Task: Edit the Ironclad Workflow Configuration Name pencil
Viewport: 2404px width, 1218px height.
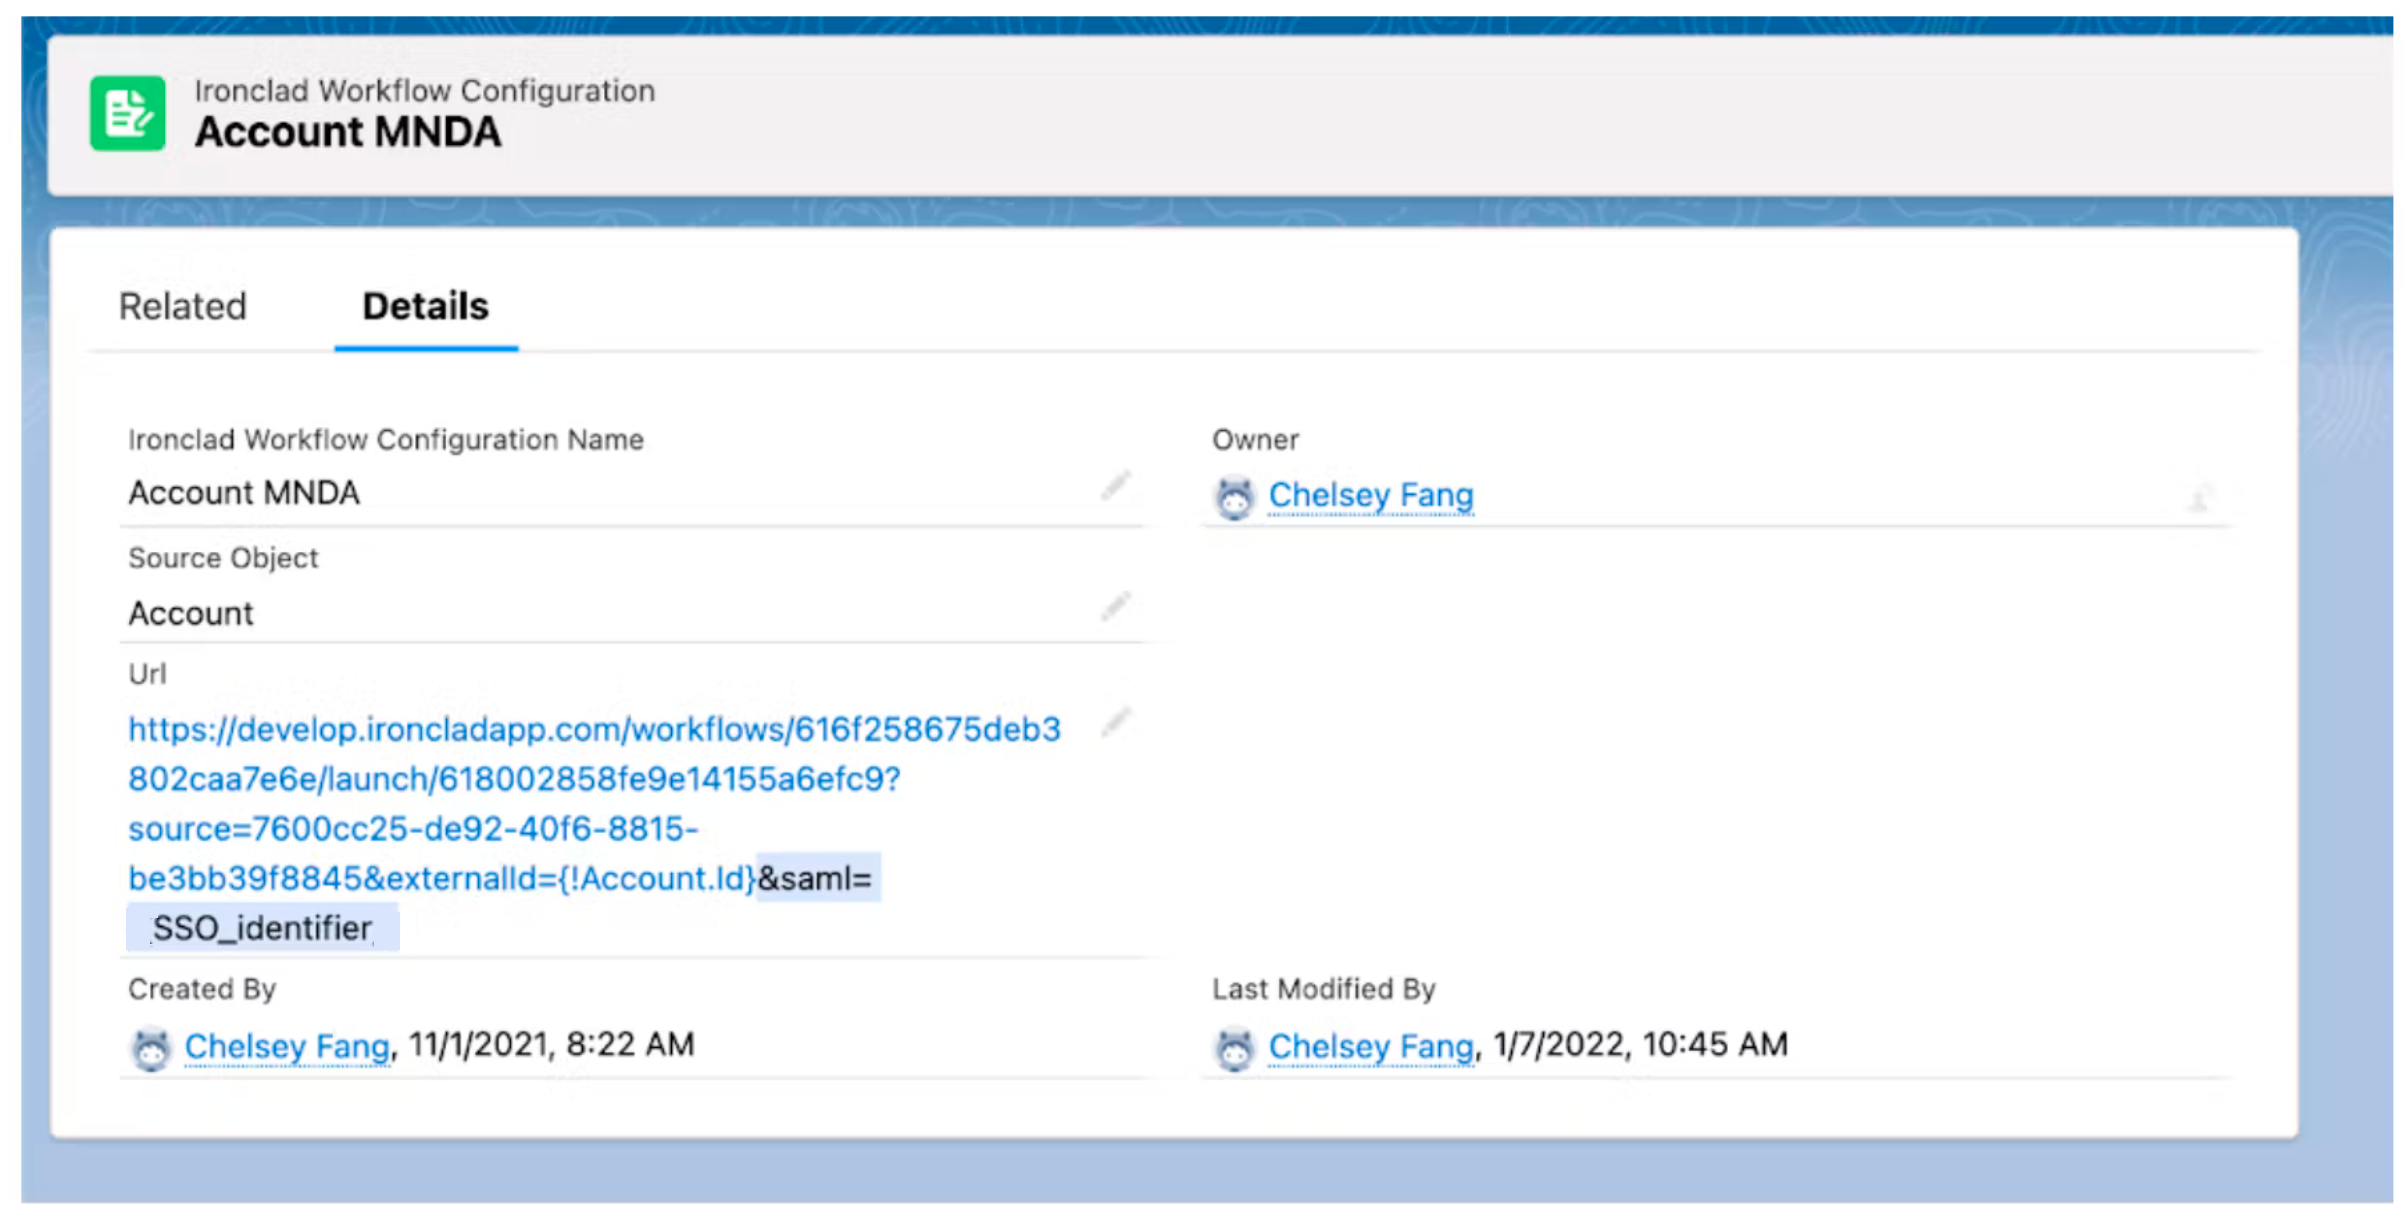Action: coord(1115,486)
